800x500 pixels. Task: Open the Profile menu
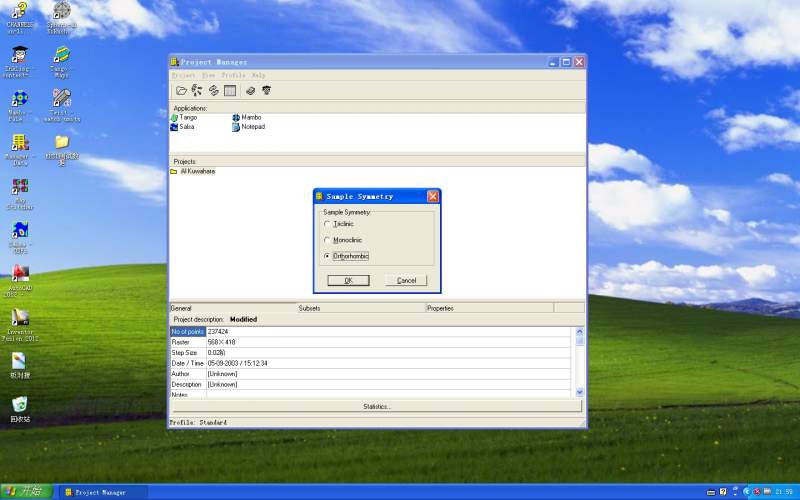click(x=233, y=75)
